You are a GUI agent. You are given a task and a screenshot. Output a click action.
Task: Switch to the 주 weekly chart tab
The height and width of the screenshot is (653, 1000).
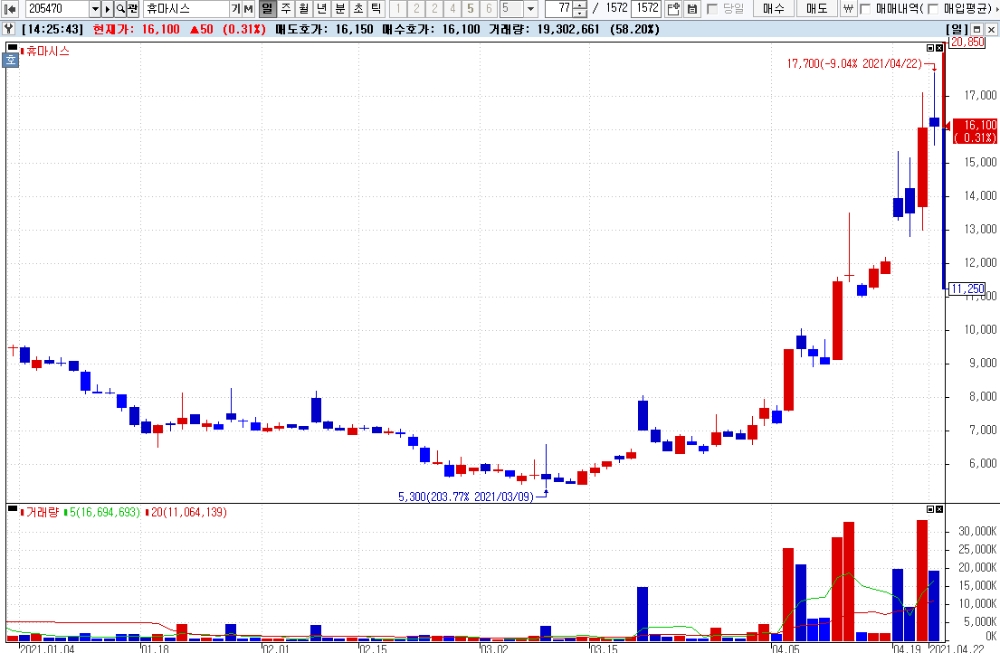tap(286, 9)
